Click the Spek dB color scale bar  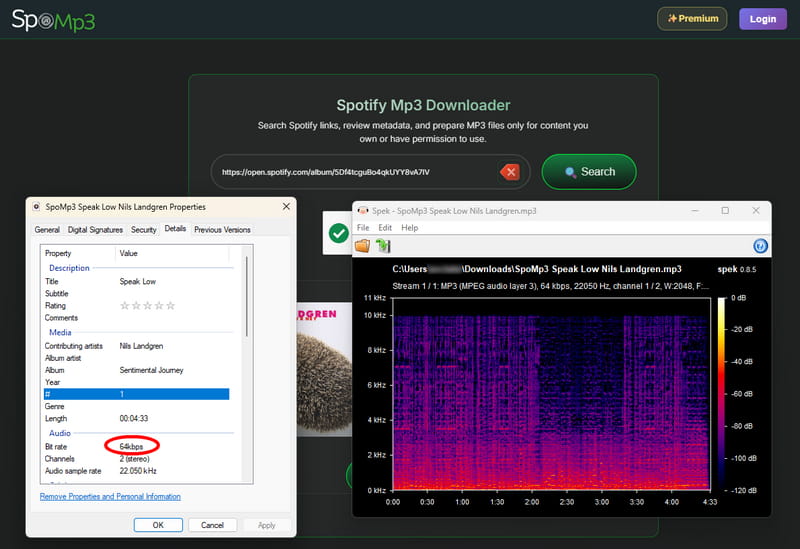coord(721,394)
